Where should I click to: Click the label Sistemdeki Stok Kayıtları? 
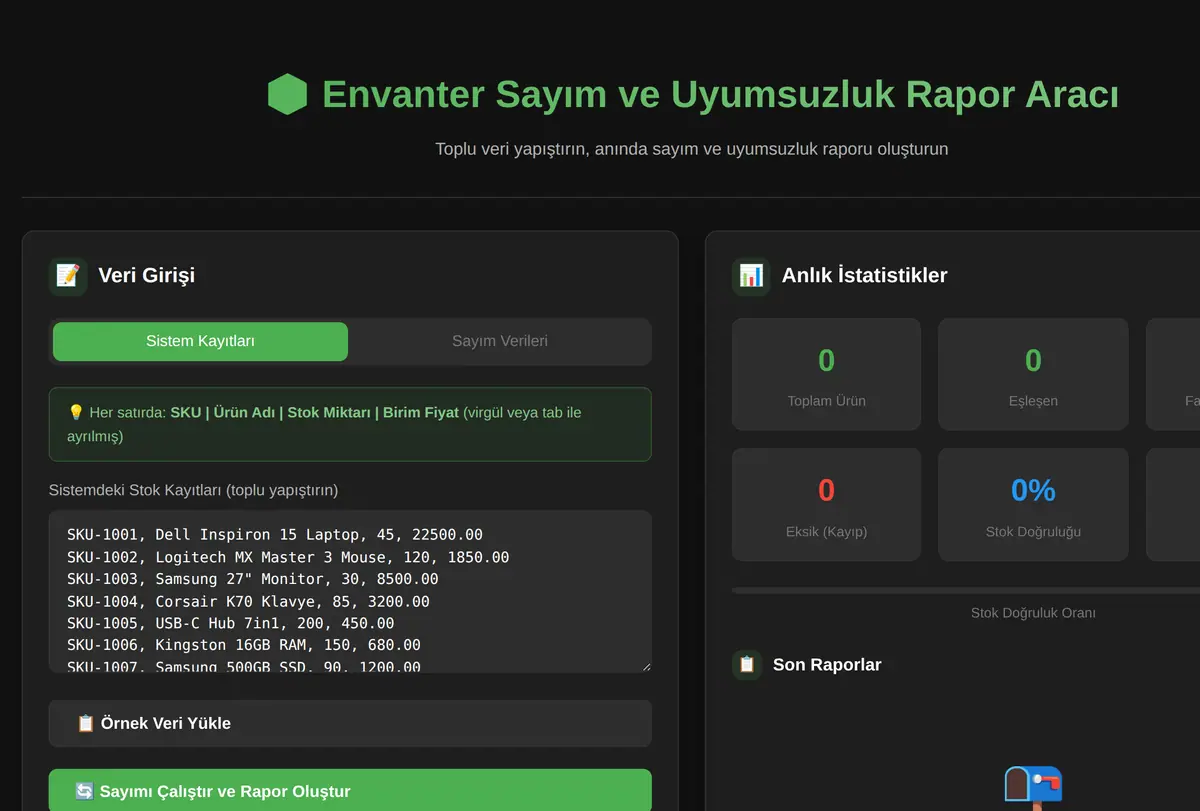[x=194, y=490]
